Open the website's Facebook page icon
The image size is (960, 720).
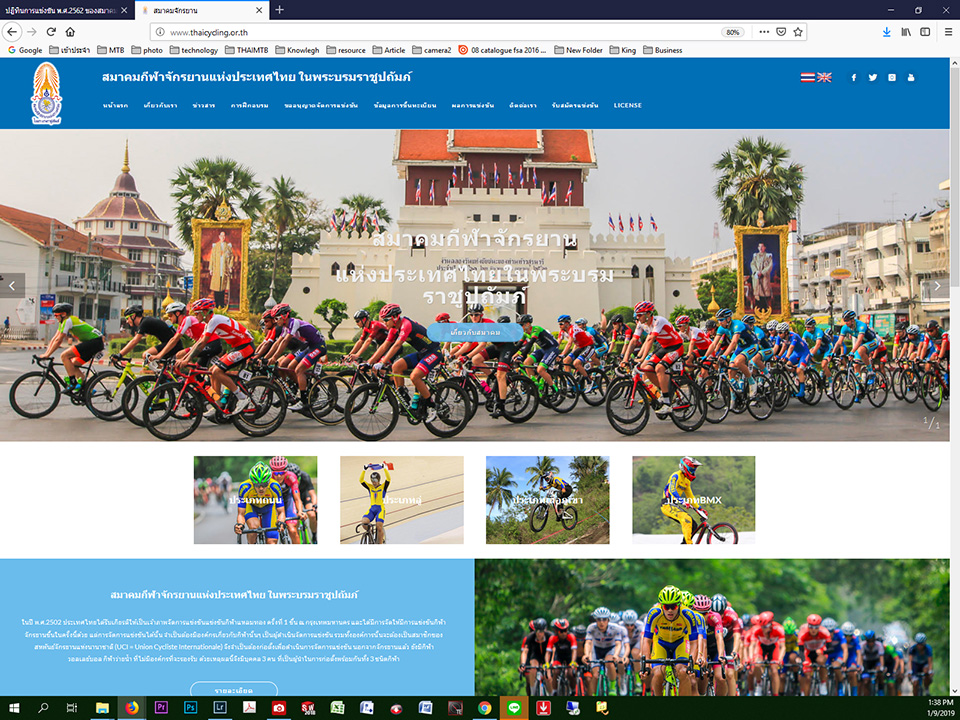click(853, 78)
